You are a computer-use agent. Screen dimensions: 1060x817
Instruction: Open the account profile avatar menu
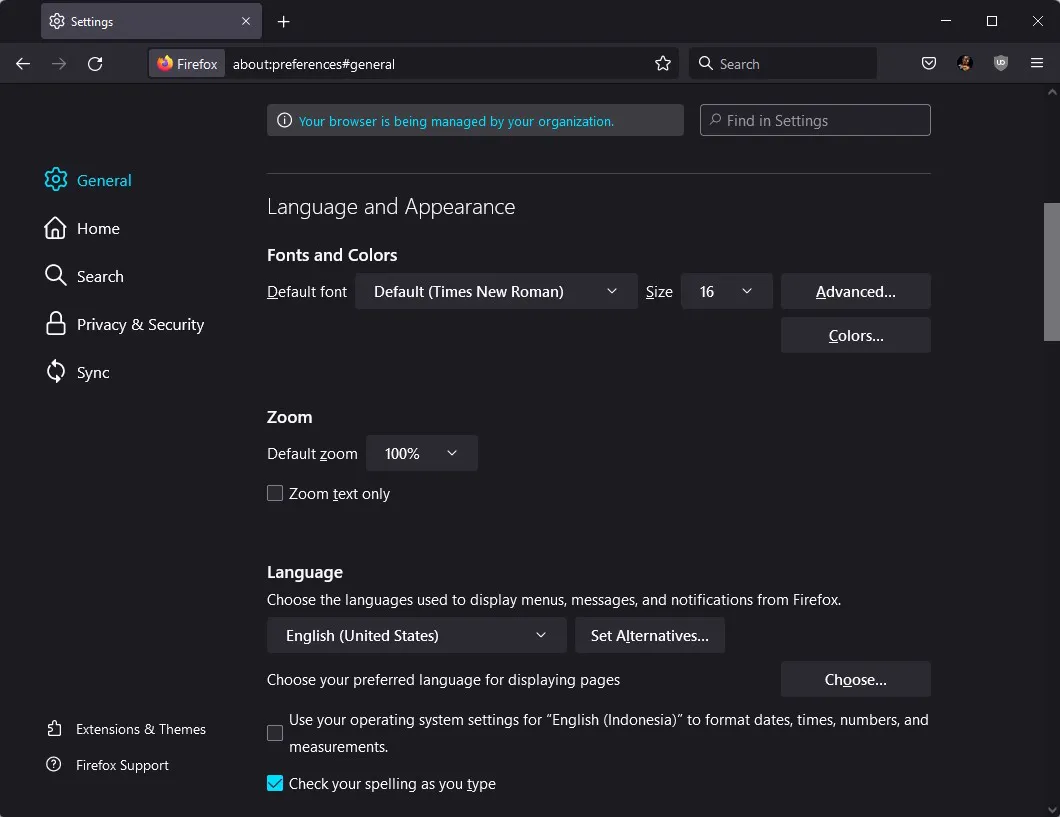click(x=965, y=63)
